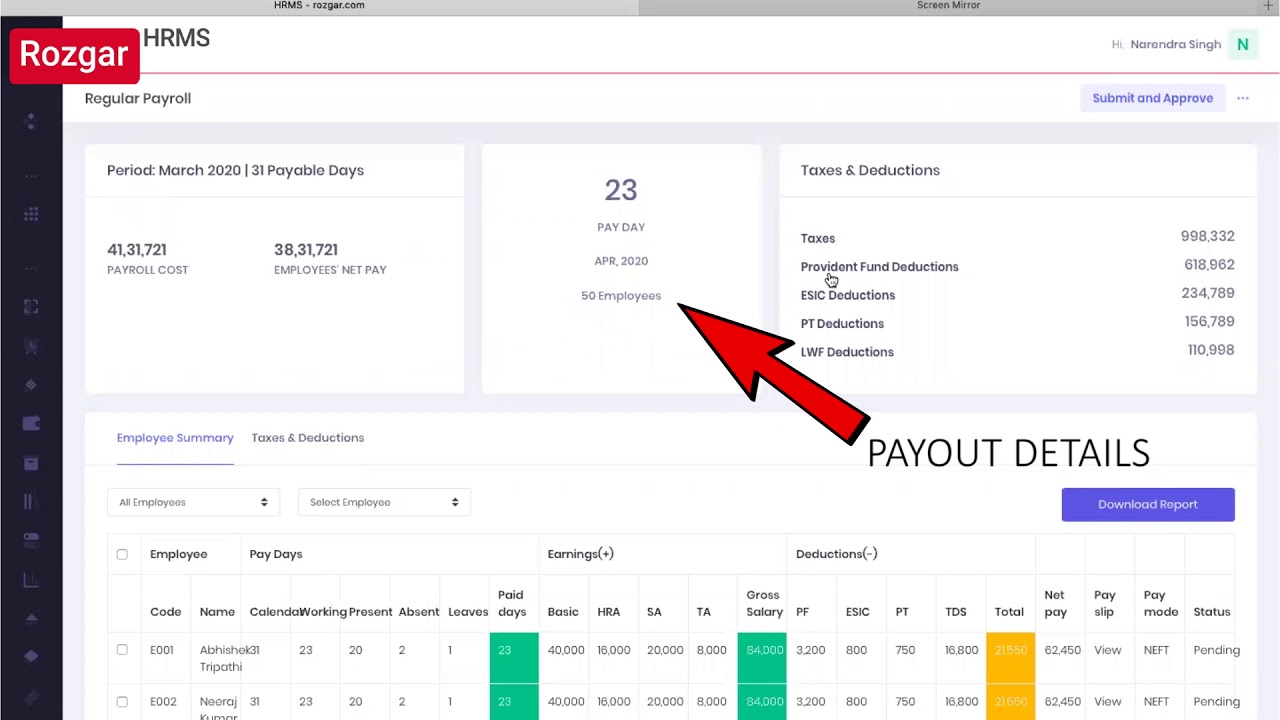This screenshot has height=720, width=1280.
Task: Click the Code column header
Action: point(166,612)
